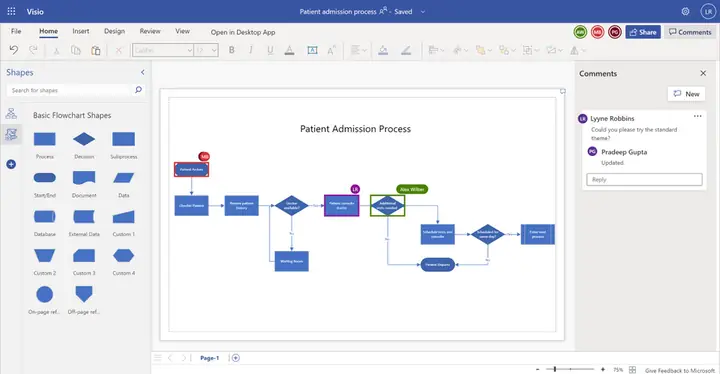Switch to the View tab
This screenshot has width=720, height=374.
182,31
